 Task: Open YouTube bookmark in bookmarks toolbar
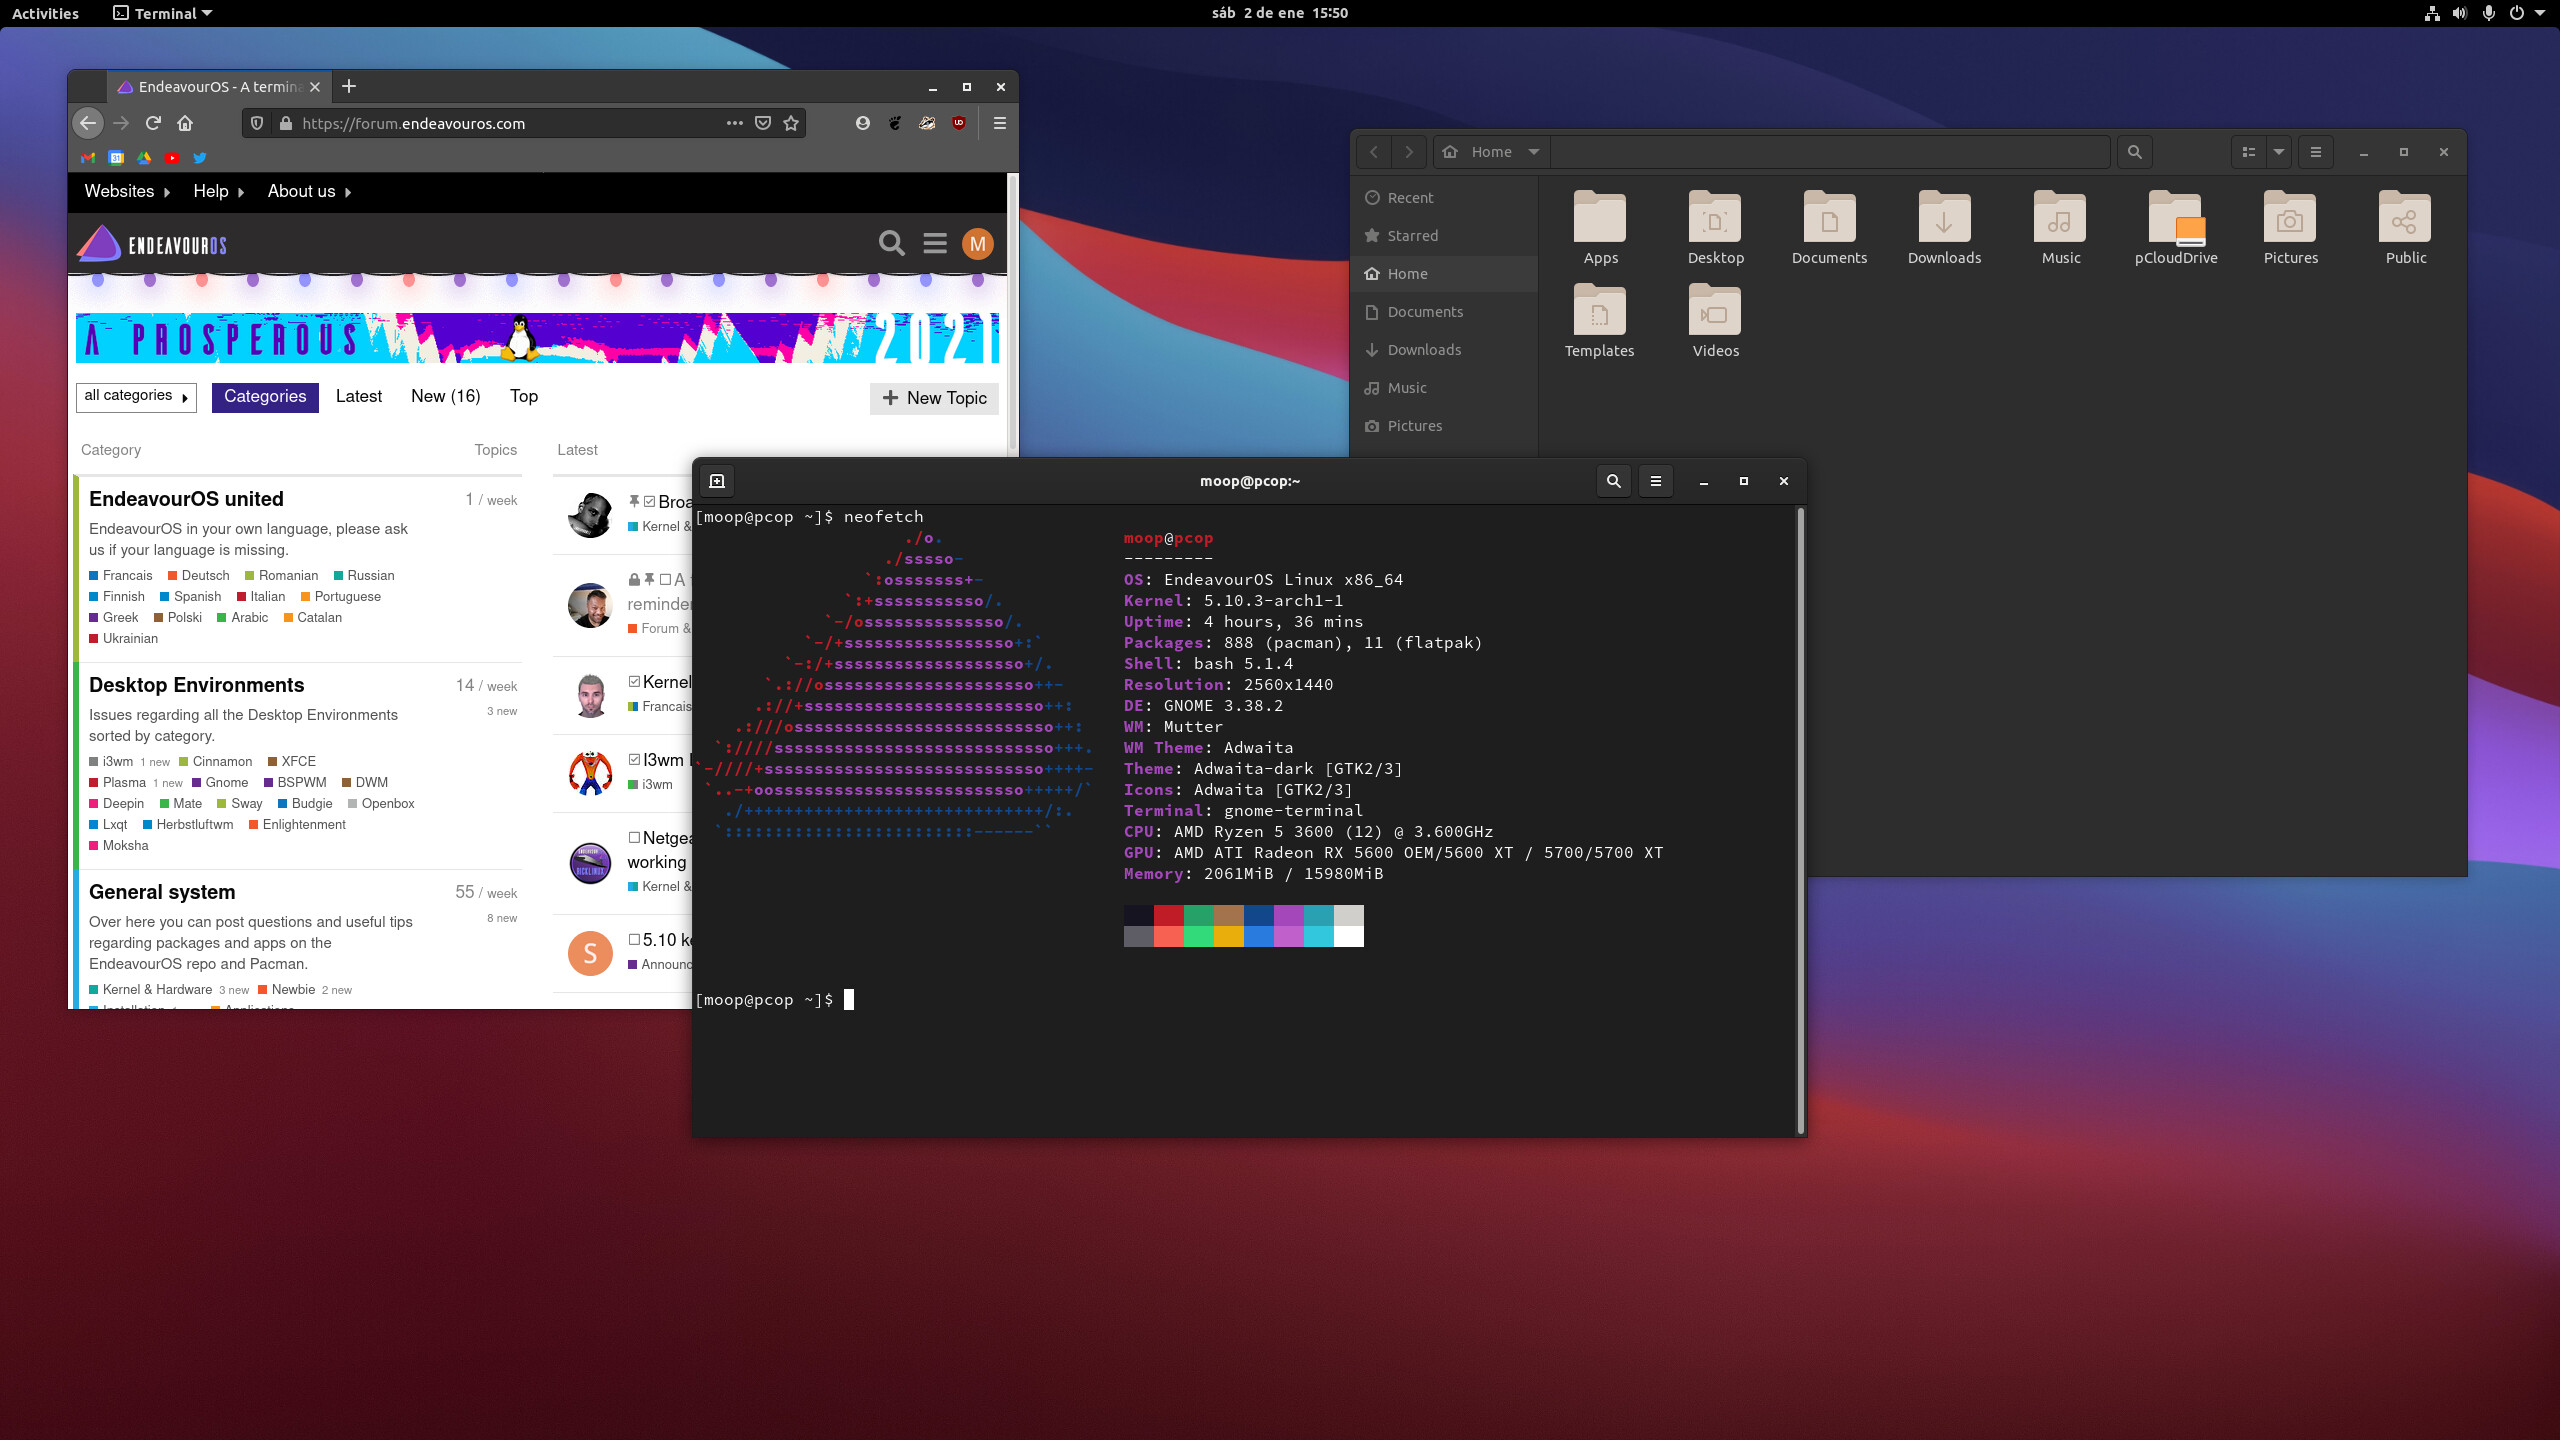172,158
